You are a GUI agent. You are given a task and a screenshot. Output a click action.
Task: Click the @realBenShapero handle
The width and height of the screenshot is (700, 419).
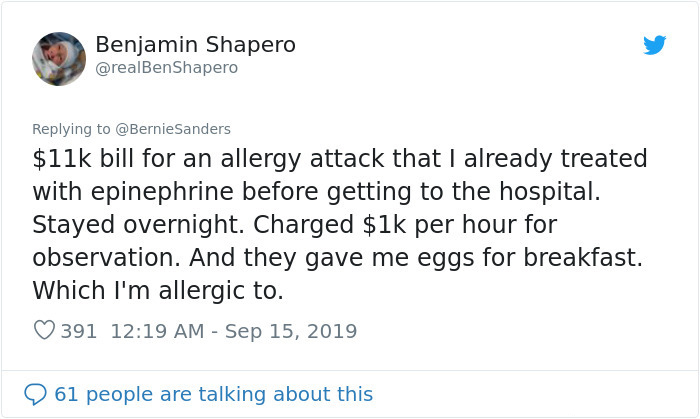coord(166,68)
